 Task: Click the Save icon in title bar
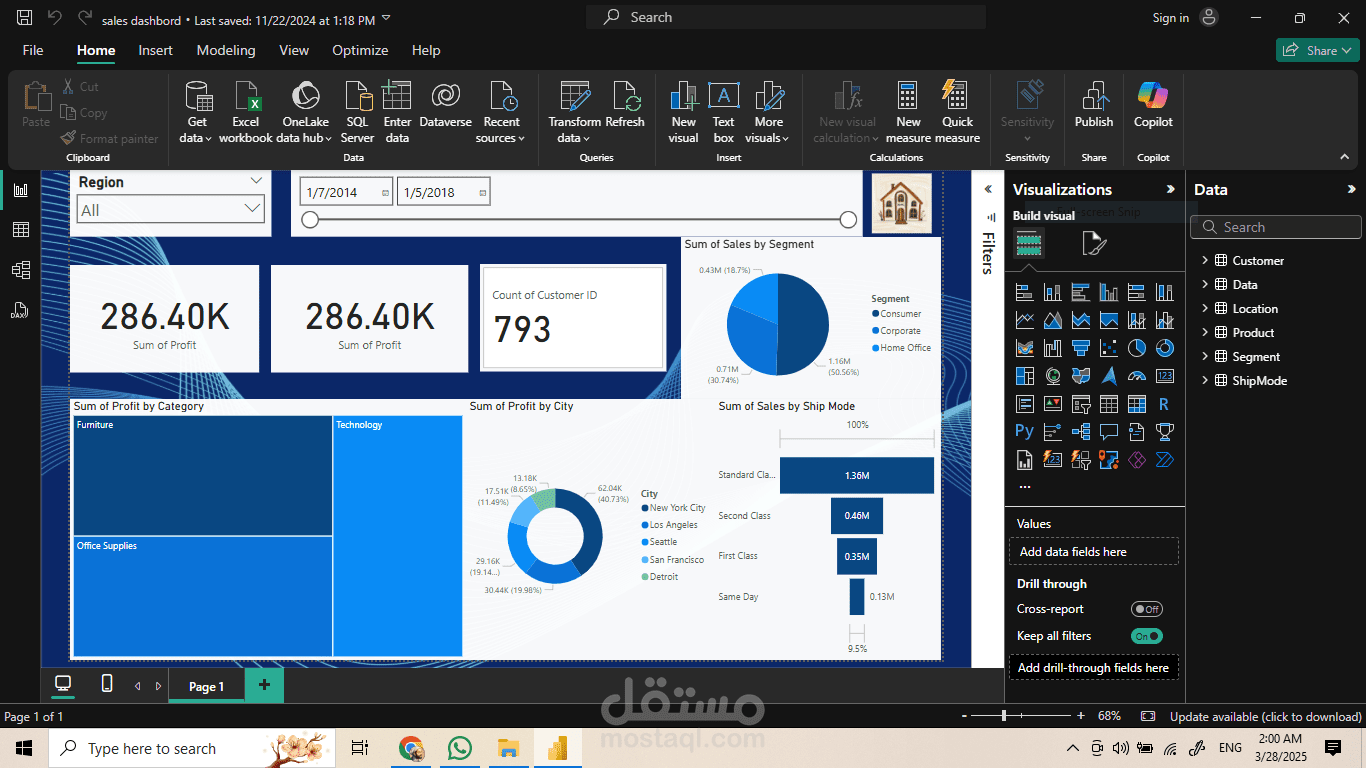[24, 18]
